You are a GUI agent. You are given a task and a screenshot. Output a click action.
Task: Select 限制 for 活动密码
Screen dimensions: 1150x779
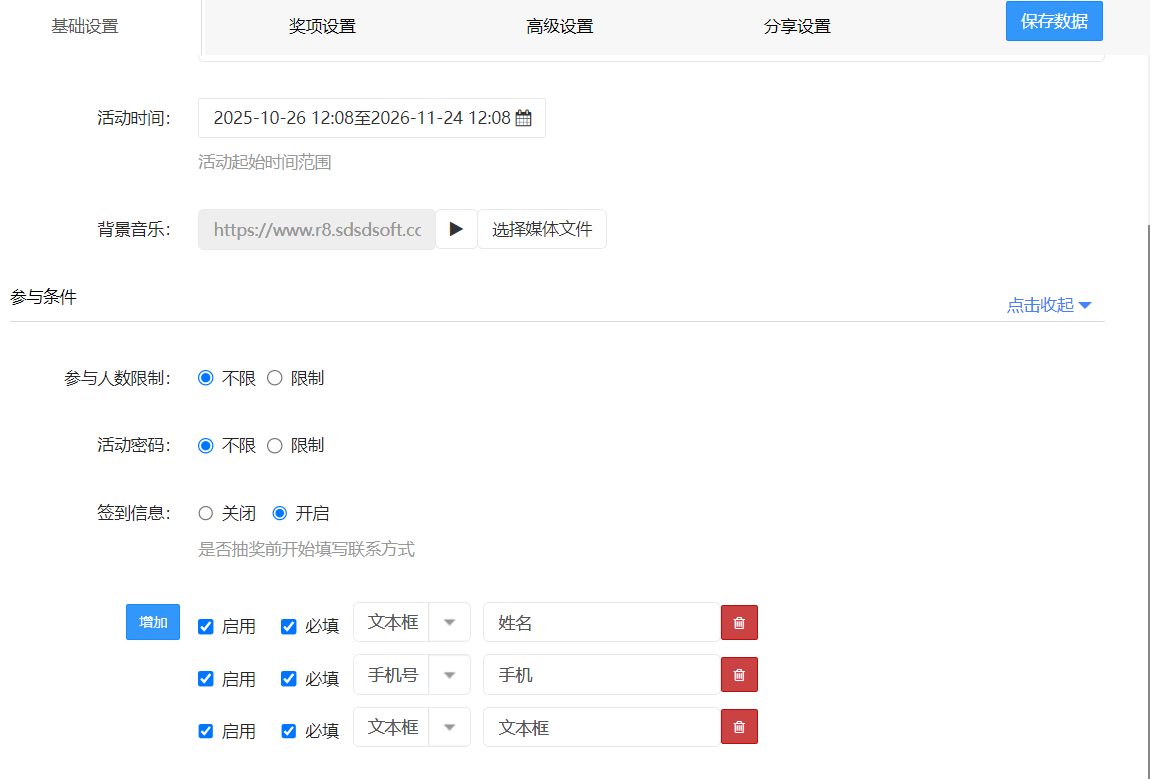click(x=274, y=446)
